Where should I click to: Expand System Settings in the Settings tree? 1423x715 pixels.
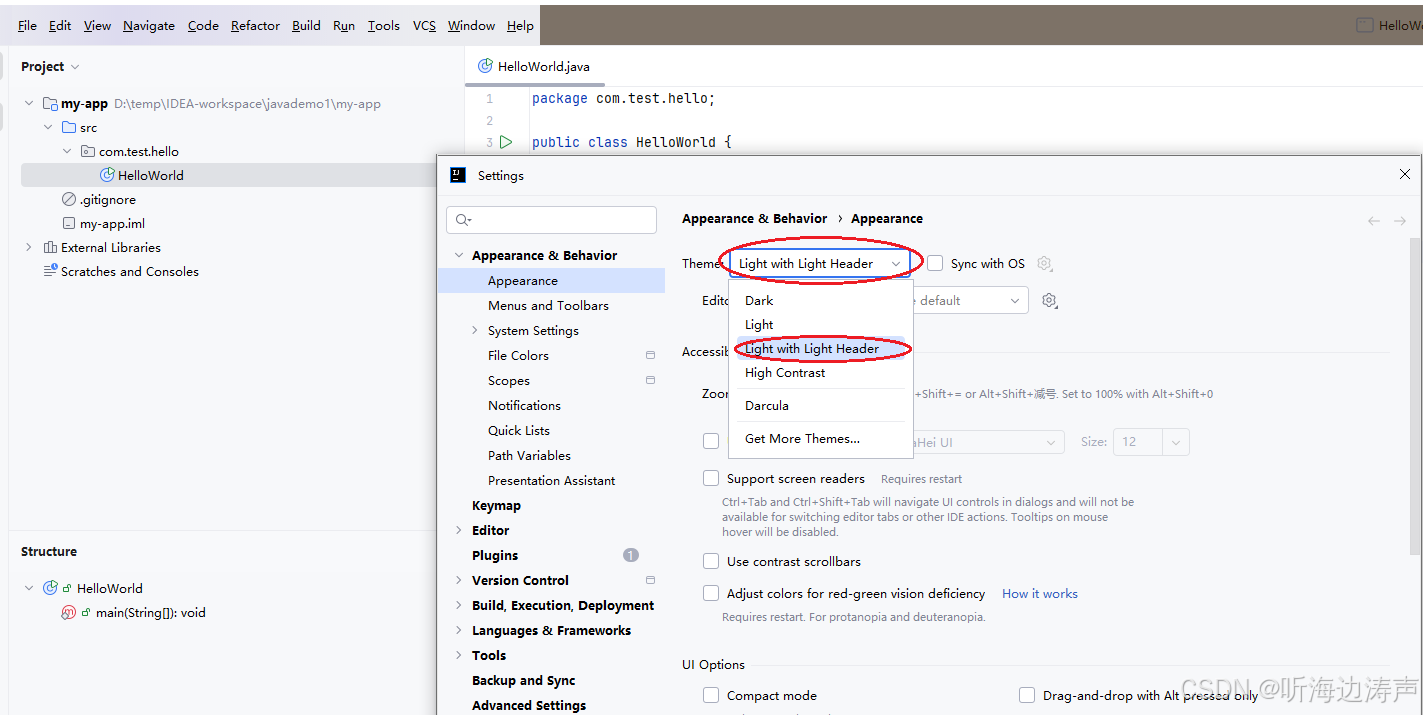(475, 330)
